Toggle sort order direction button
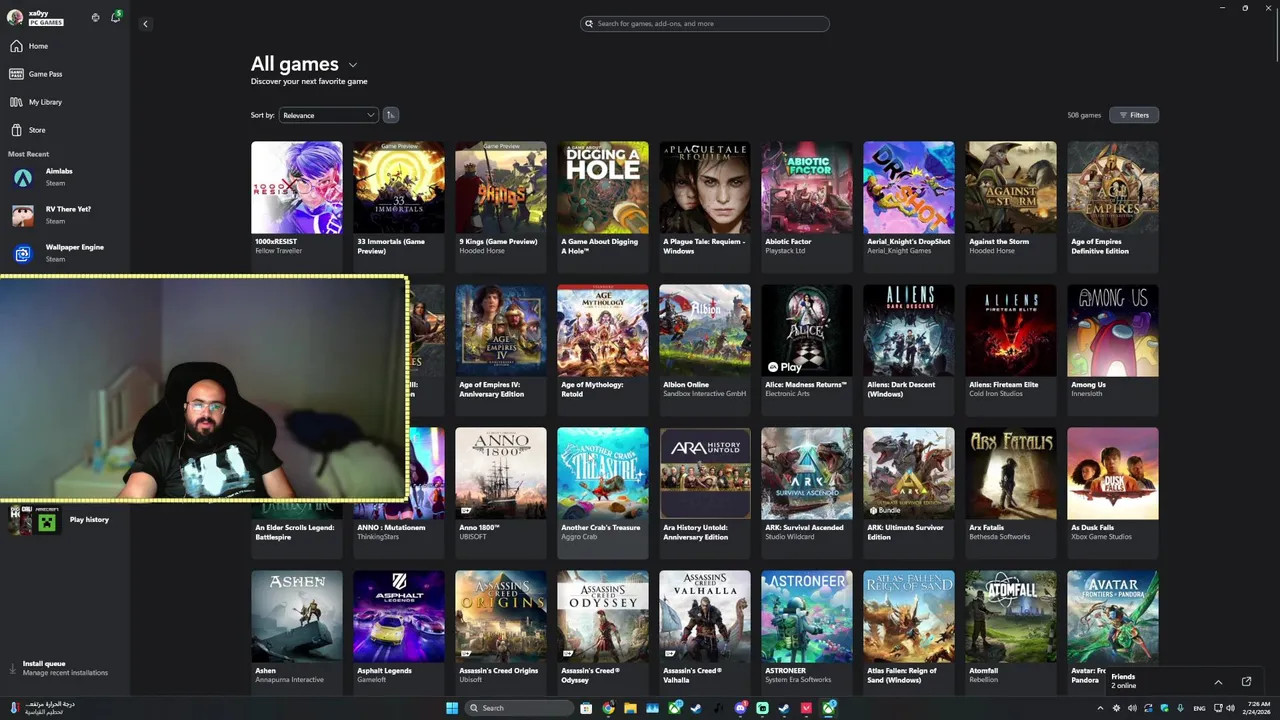The height and width of the screenshot is (720, 1280). [x=391, y=115]
